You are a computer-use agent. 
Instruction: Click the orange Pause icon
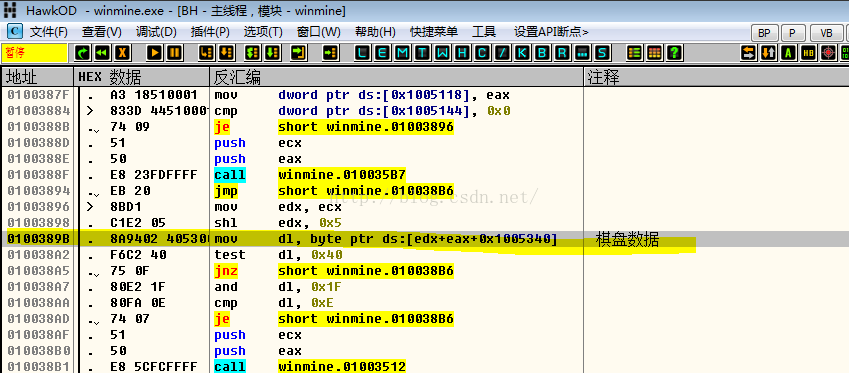tap(174, 53)
